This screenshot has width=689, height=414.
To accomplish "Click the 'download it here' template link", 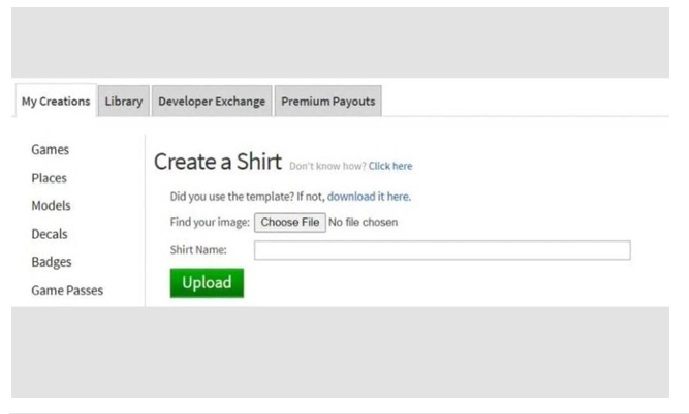I will (x=368, y=197).
